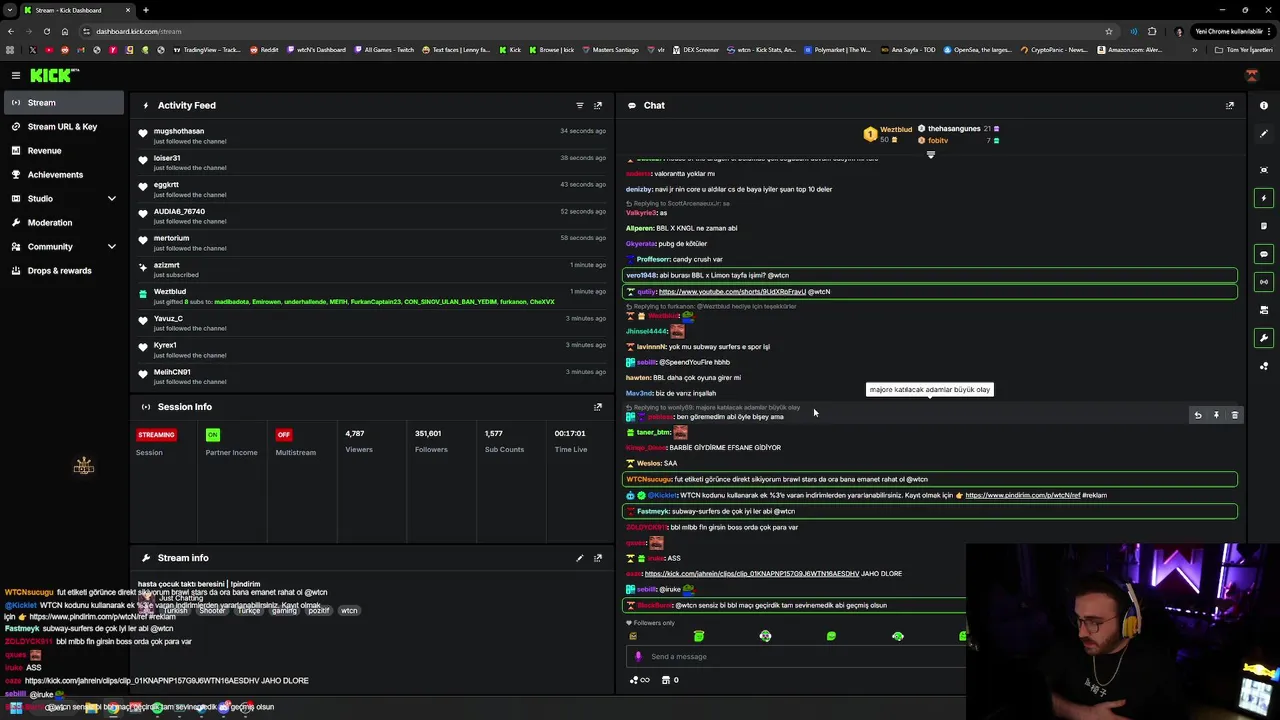
Task: Open the Activity Feed filter icon
Action: pyautogui.click(x=579, y=105)
